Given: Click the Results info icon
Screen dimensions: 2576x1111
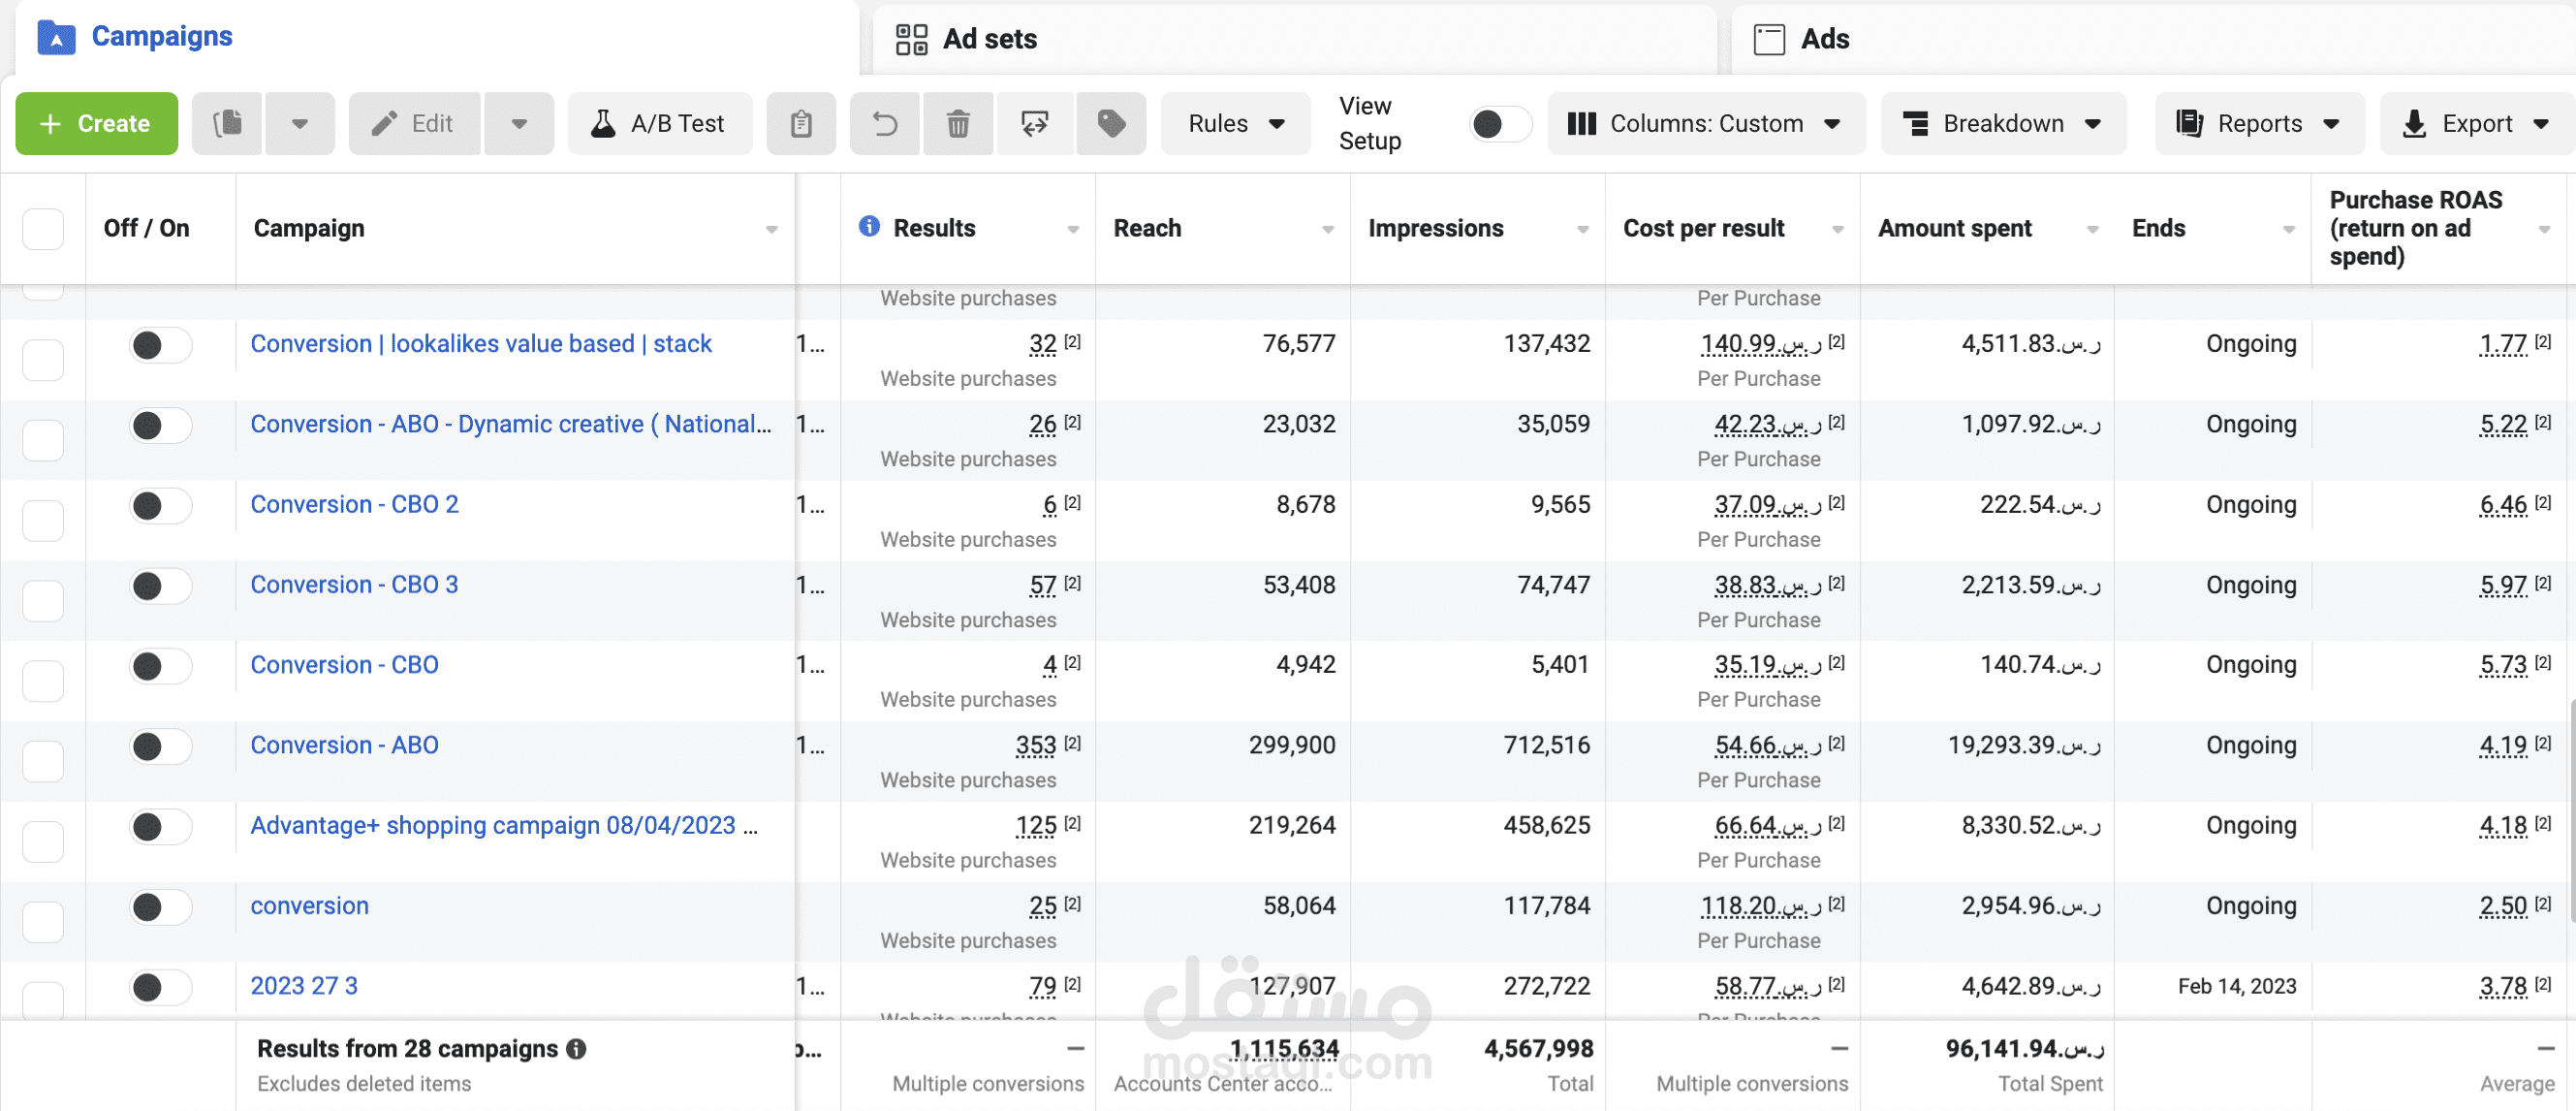Looking at the screenshot, I should [x=869, y=227].
